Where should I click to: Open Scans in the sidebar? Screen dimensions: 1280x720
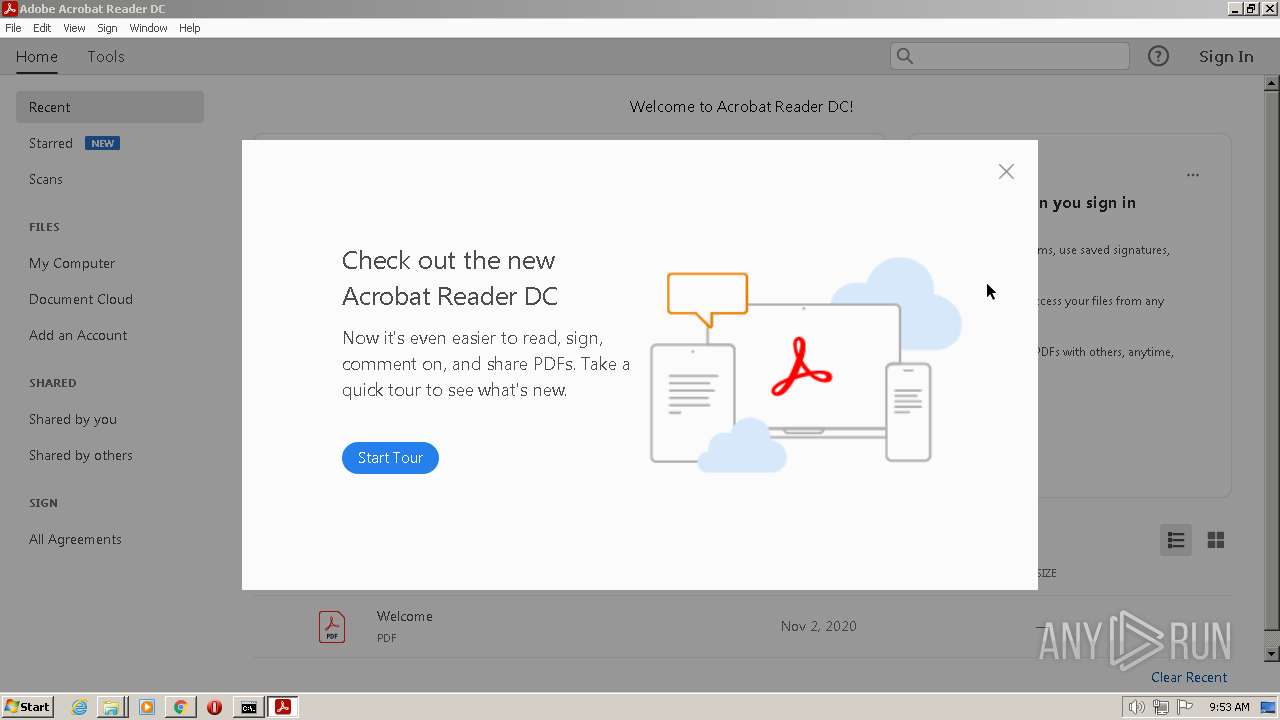[x=46, y=179]
